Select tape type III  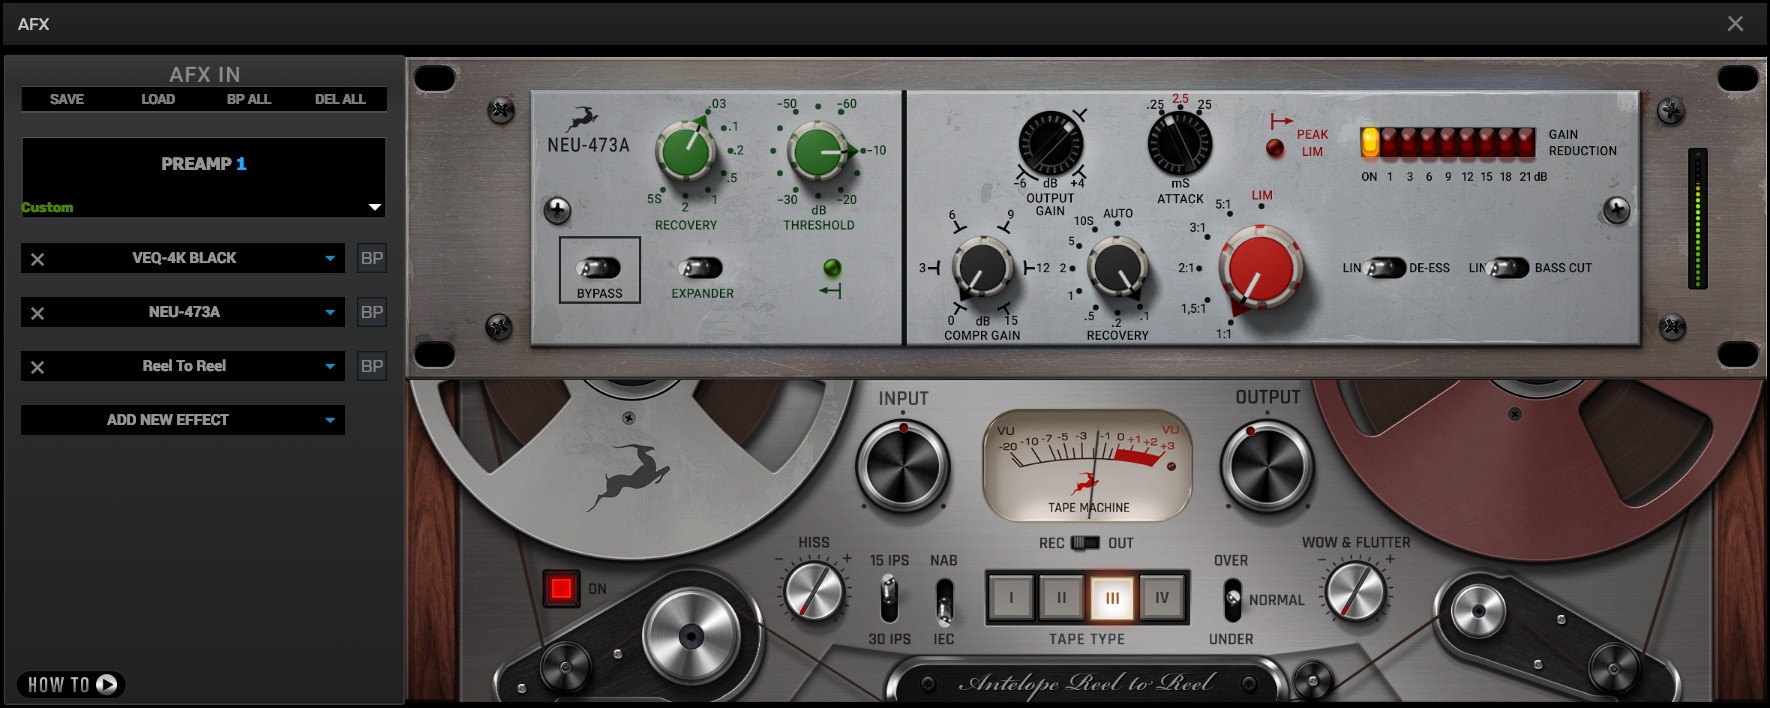pos(1111,598)
